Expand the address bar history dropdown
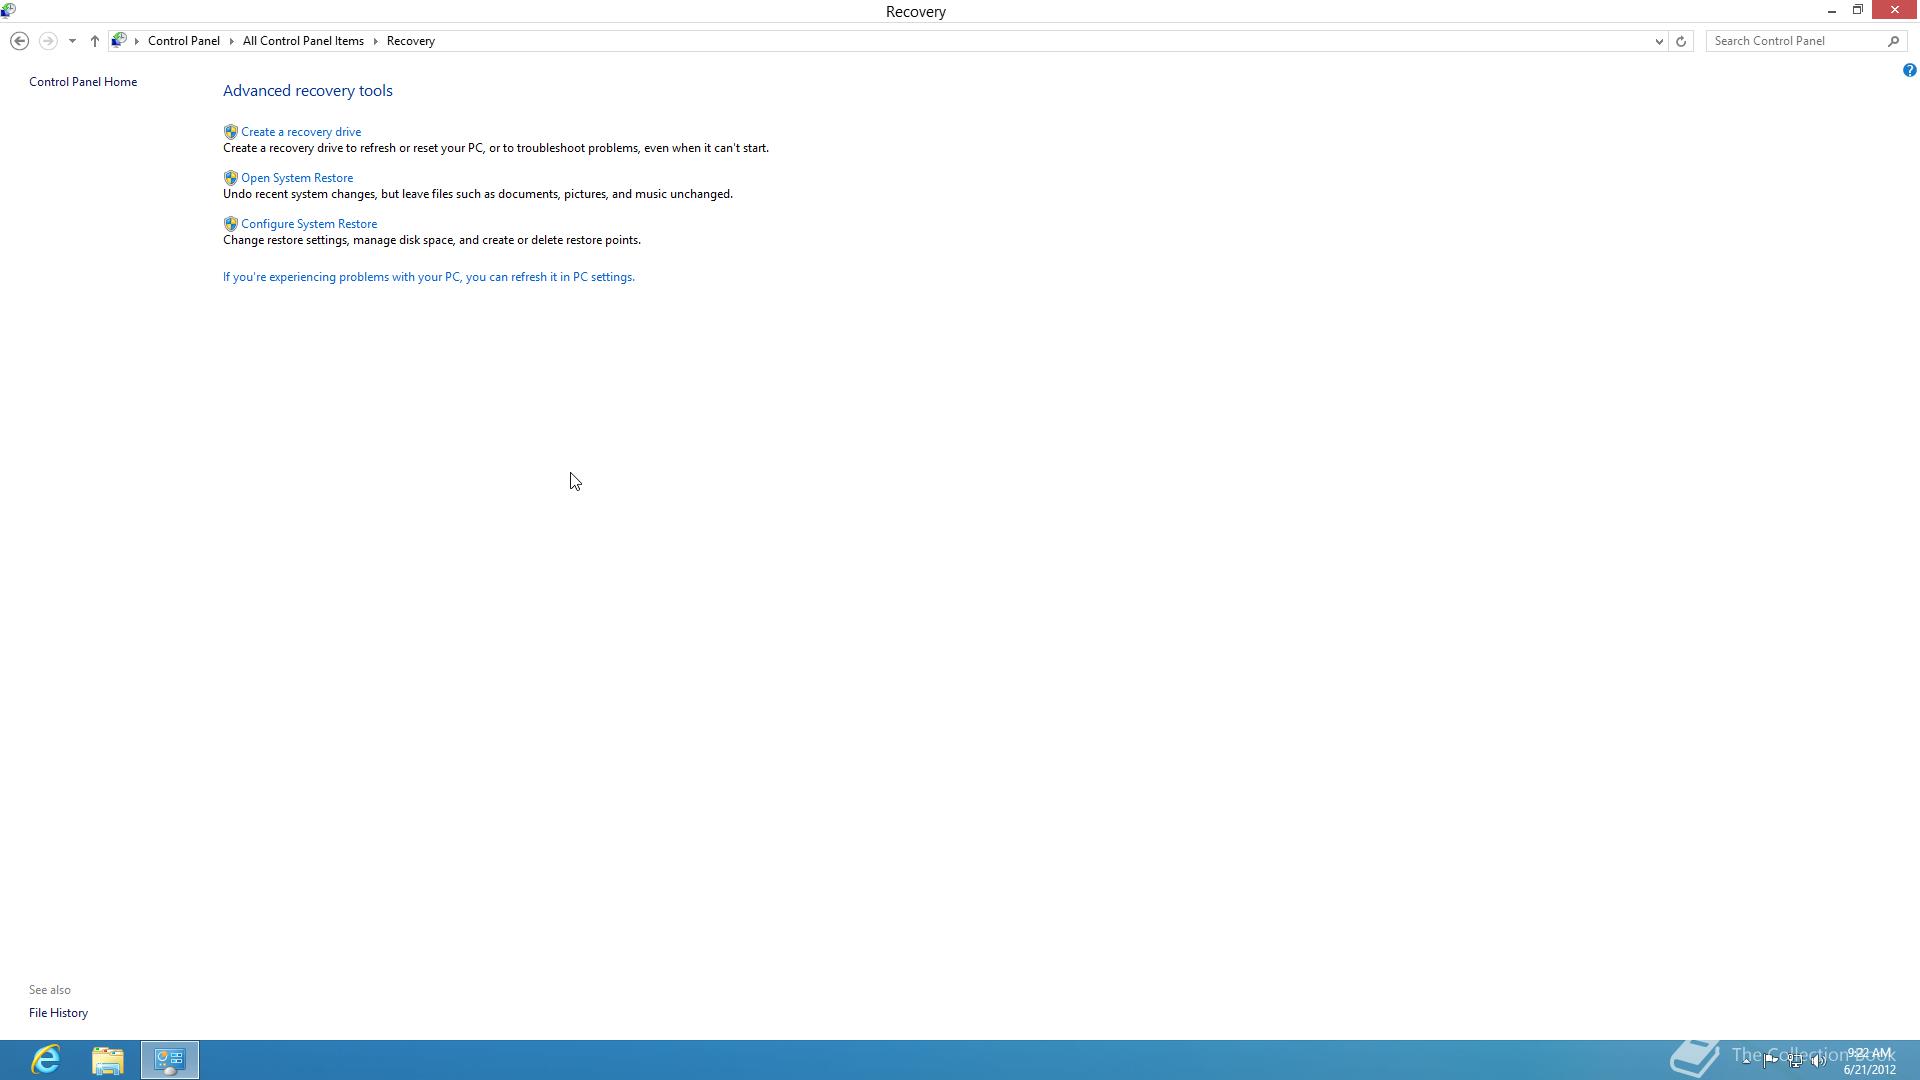This screenshot has width=1920, height=1080. [1659, 41]
